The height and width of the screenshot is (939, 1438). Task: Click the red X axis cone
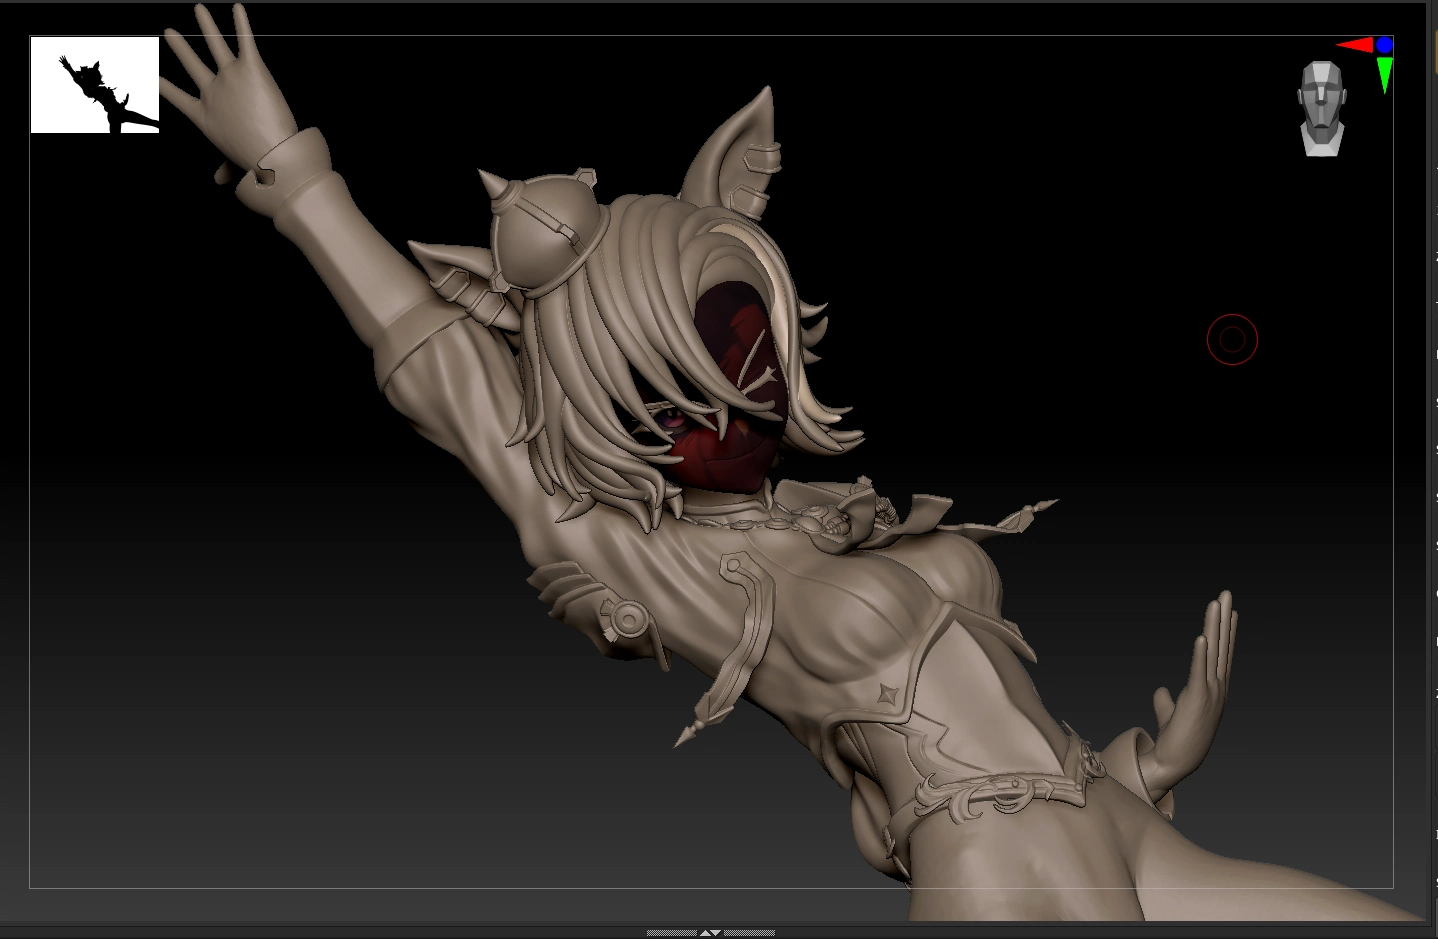(x=1355, y=45)
